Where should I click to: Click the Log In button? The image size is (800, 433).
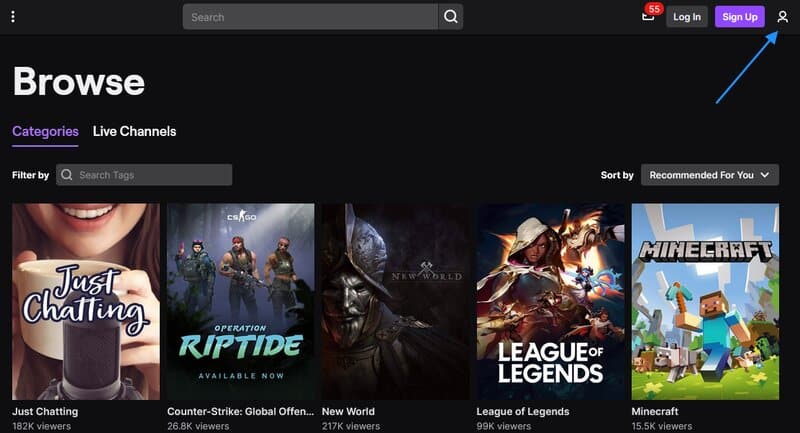tap(687, 17)
